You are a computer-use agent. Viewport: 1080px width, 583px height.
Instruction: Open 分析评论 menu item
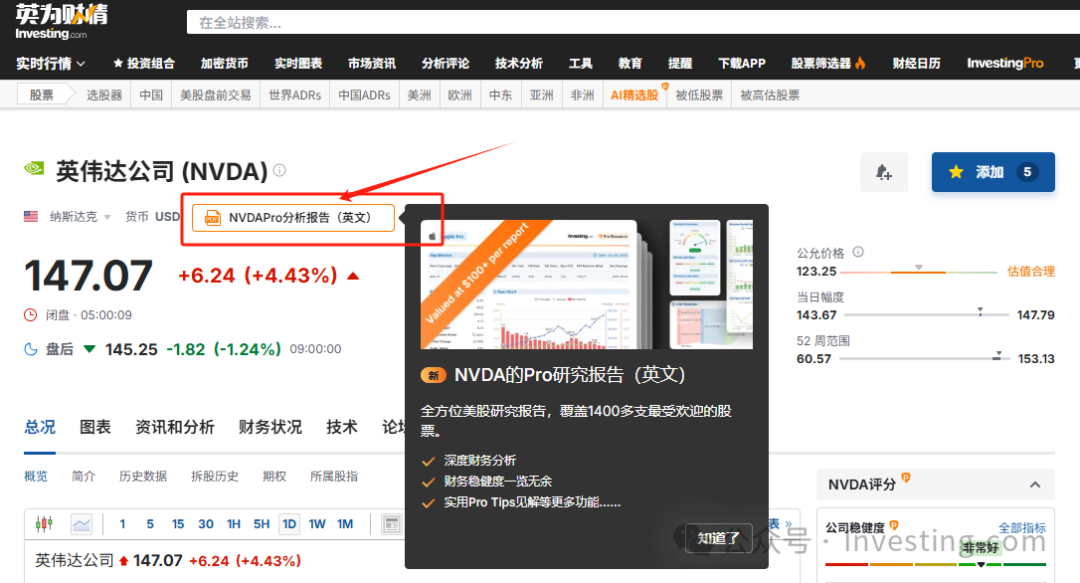coord(445,63)
